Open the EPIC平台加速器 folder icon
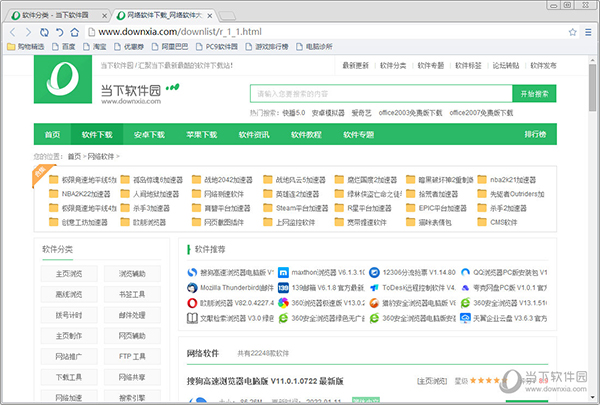 411,208
